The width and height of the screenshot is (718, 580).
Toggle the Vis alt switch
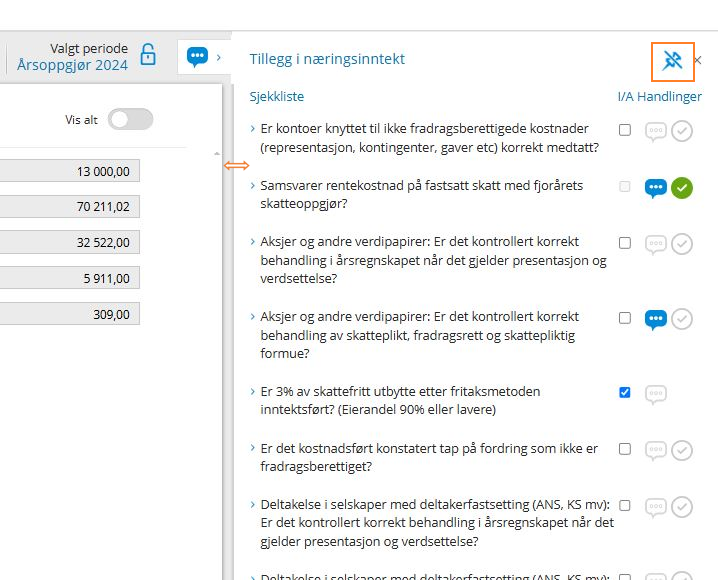[x=131, y=119]
